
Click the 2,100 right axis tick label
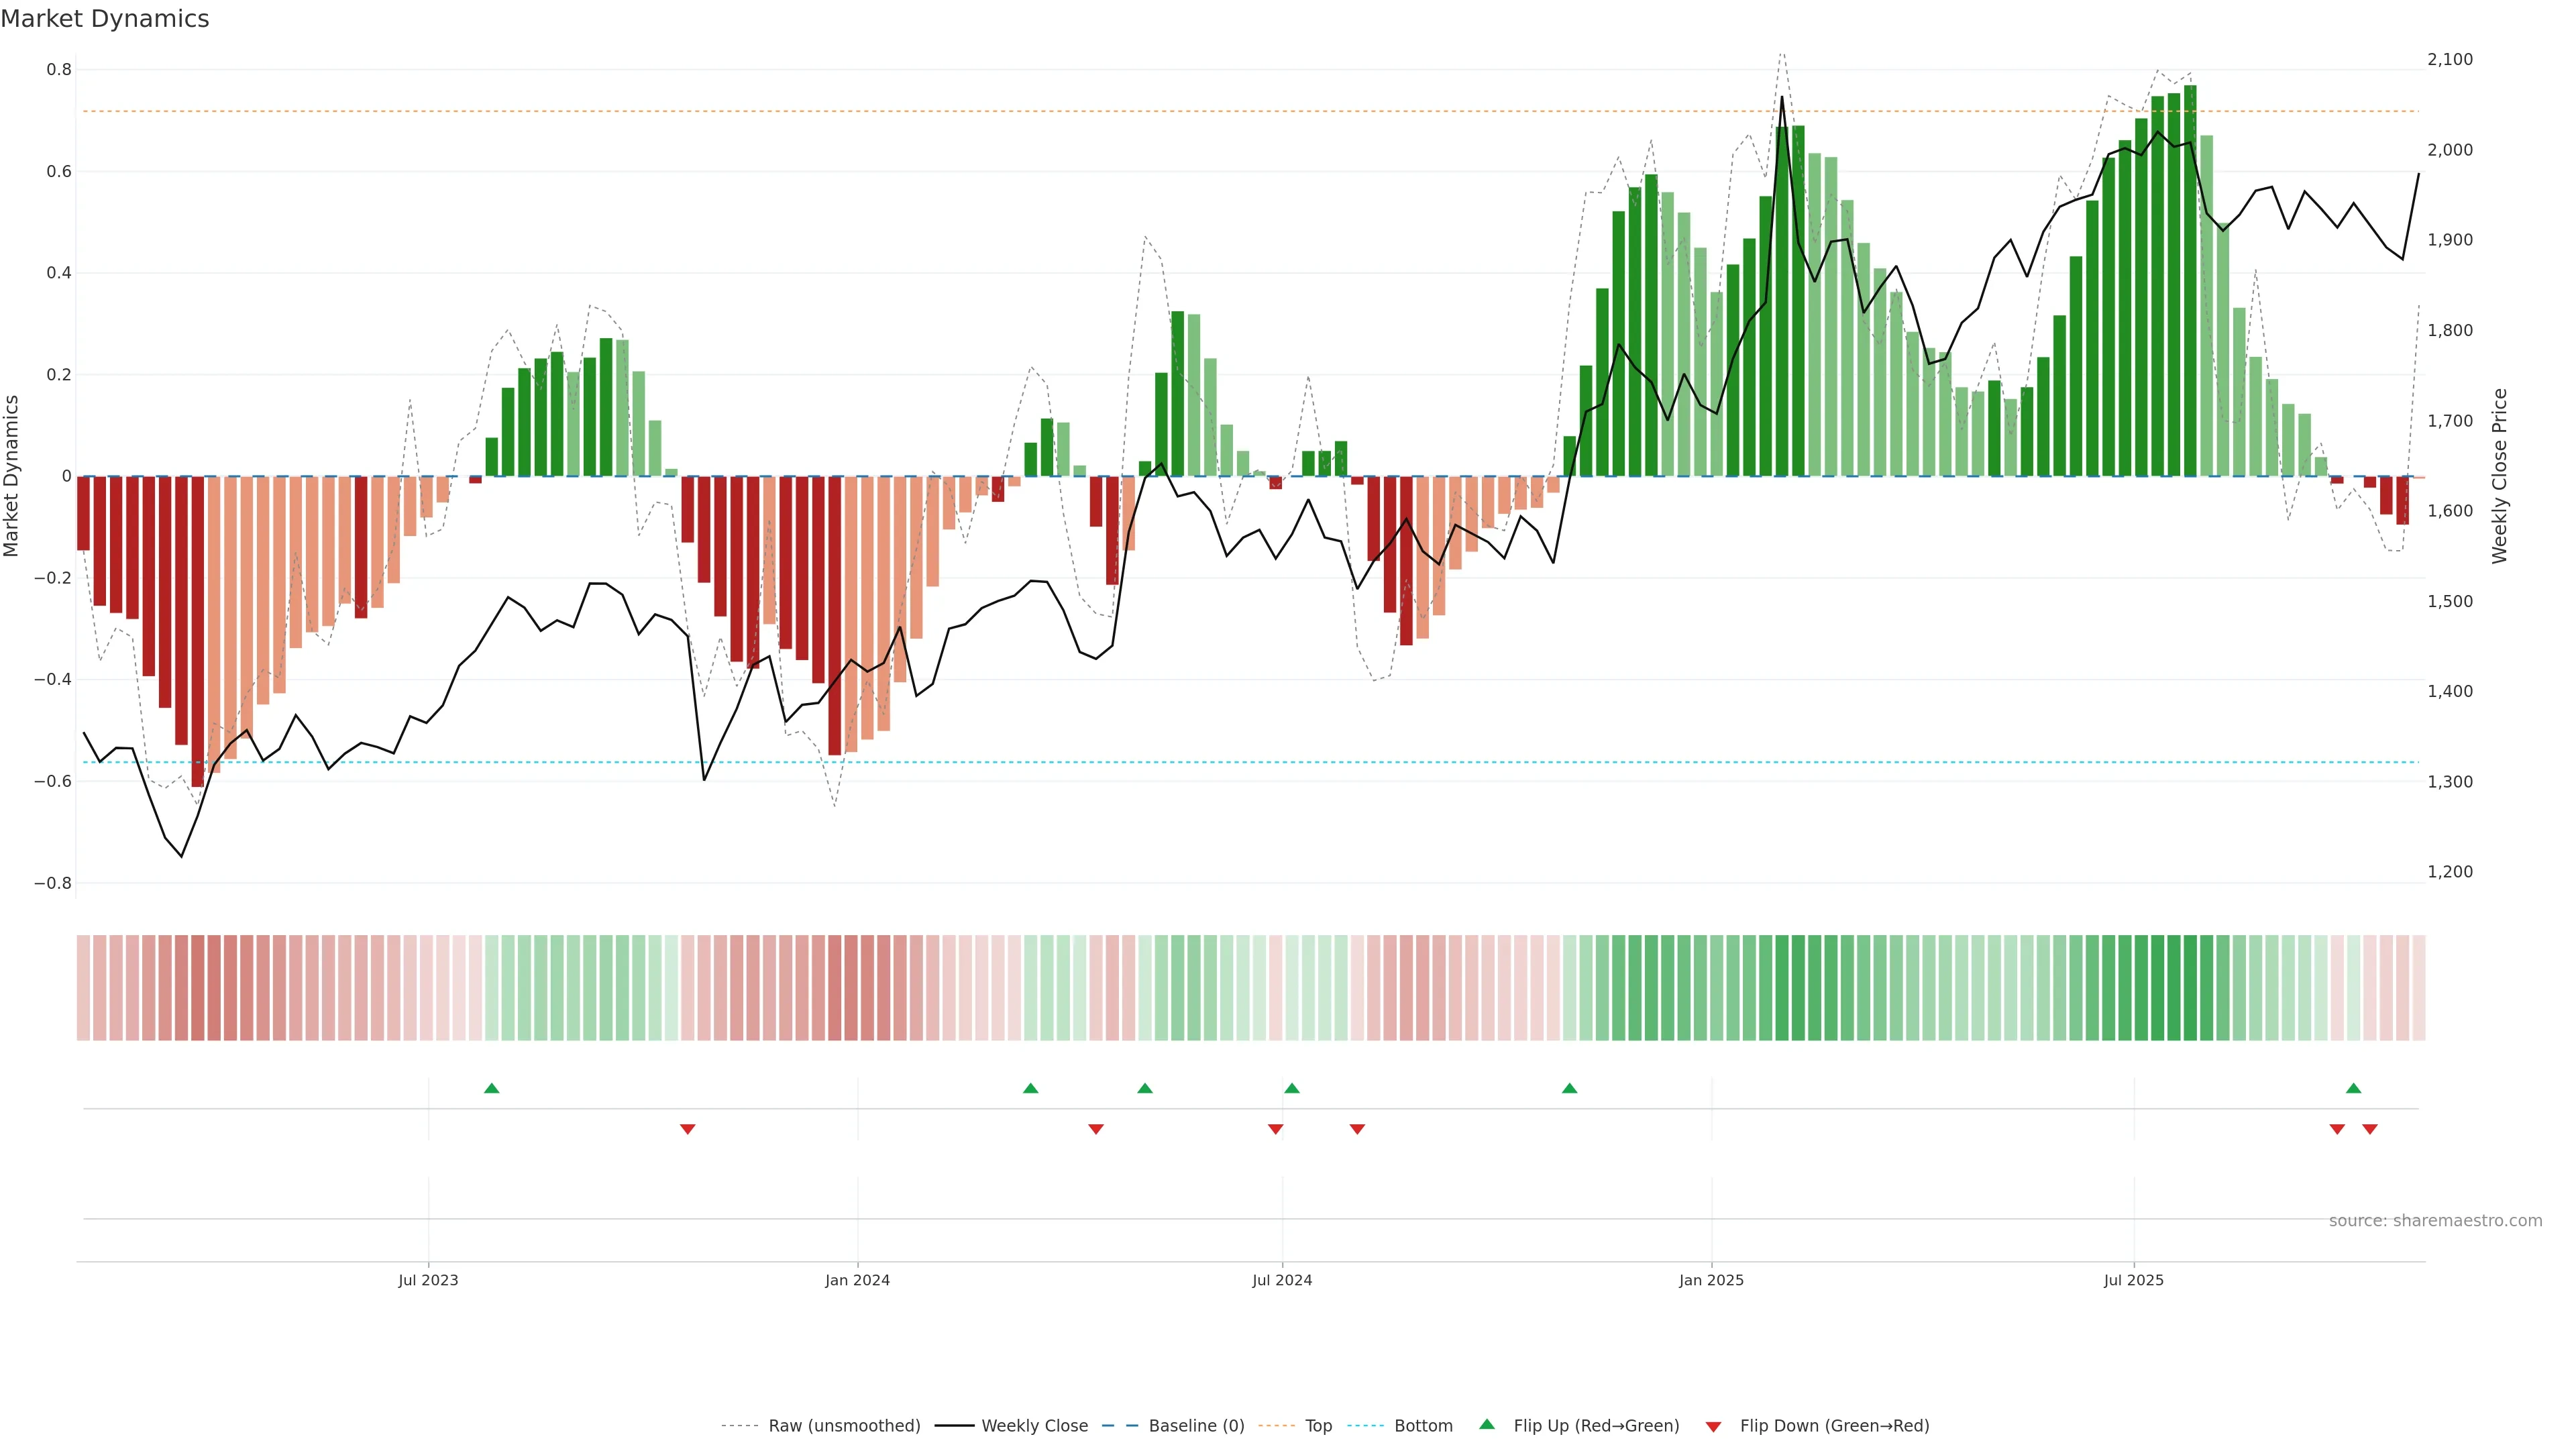pos(2449,60)
